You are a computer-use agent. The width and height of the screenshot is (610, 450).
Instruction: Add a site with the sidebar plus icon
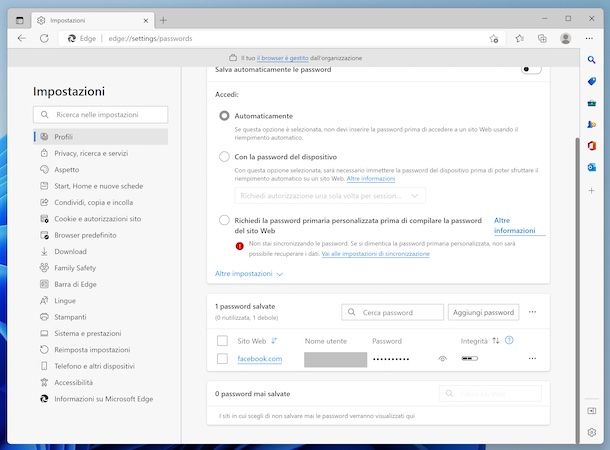(x=591, y=191)
